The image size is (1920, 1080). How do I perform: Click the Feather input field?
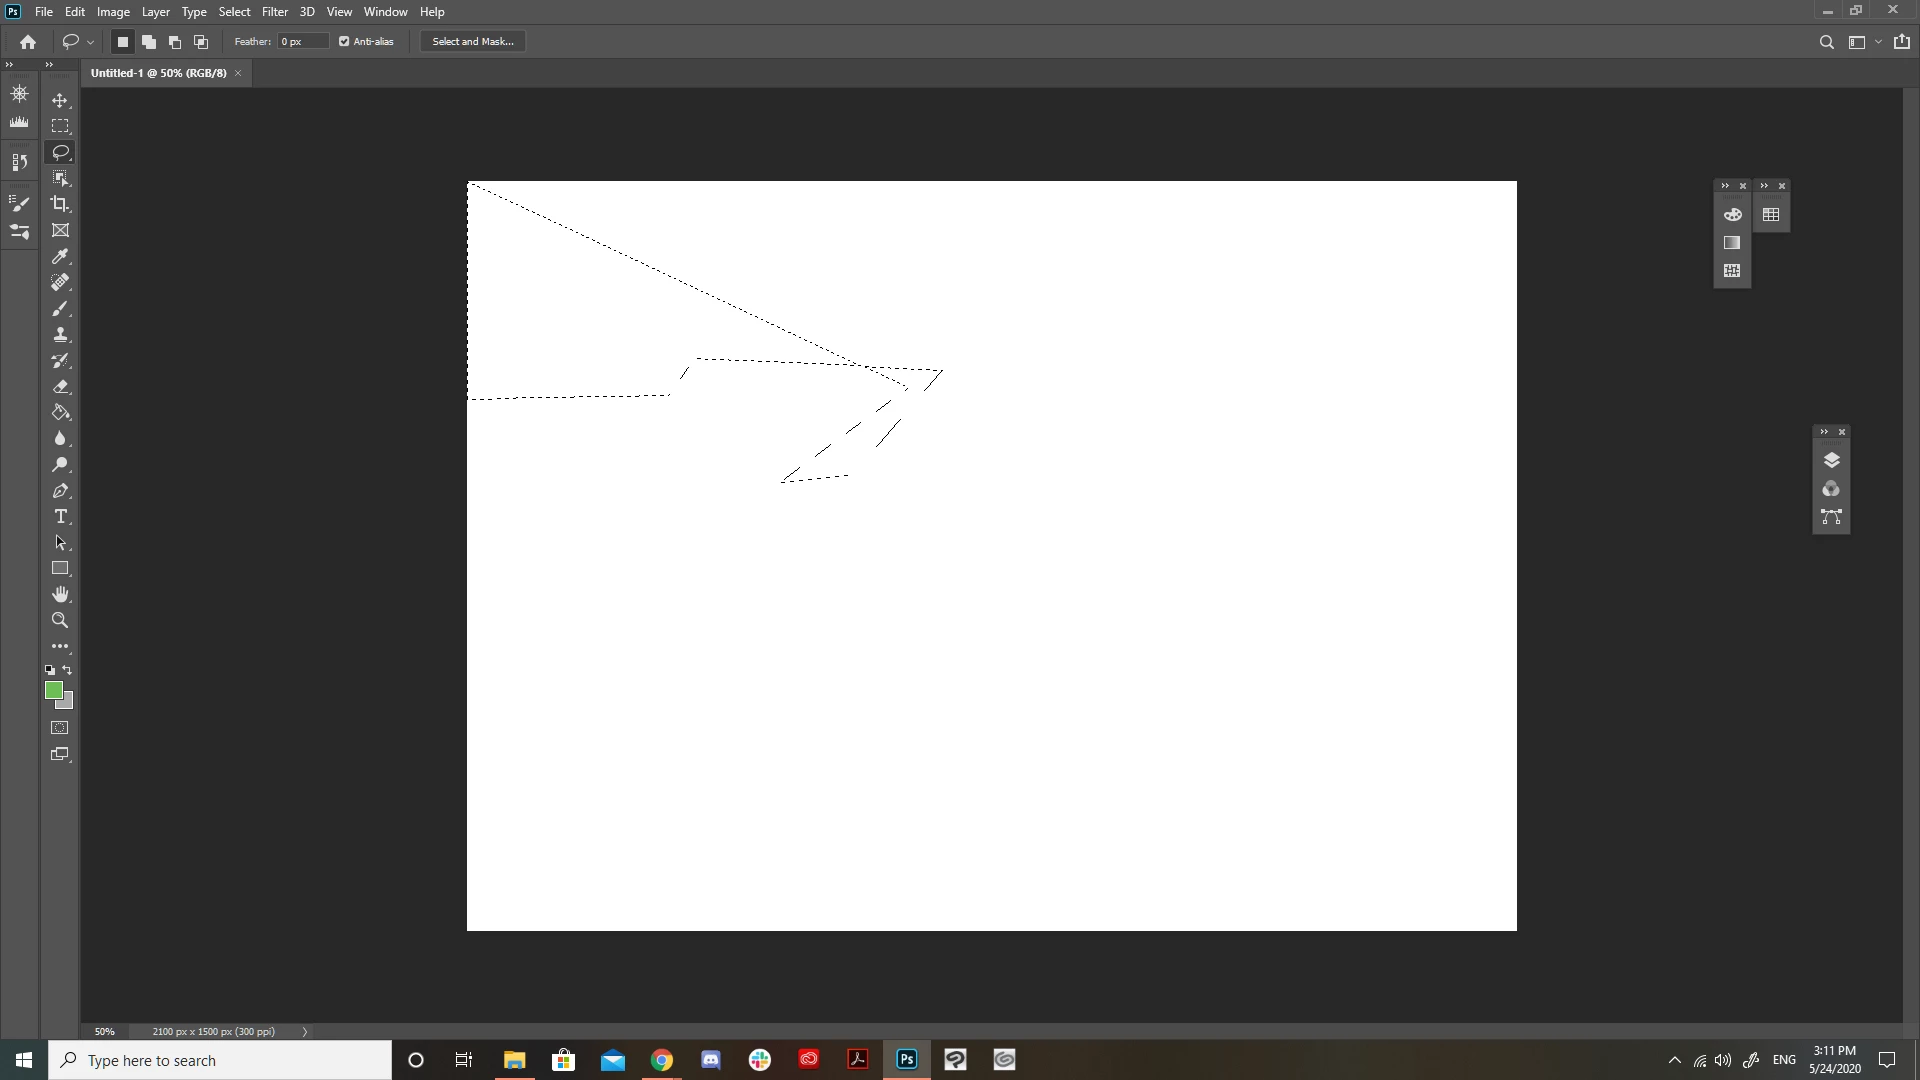tap(302, 42)
